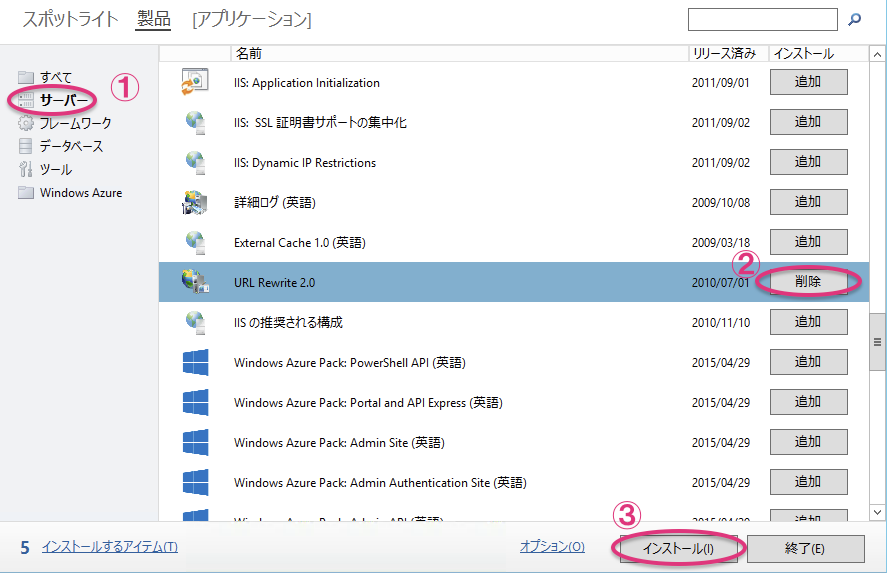
Task: Select the URL Rewrite 2.0 row text
Action: pyautogui.click(x=274, y=282)
